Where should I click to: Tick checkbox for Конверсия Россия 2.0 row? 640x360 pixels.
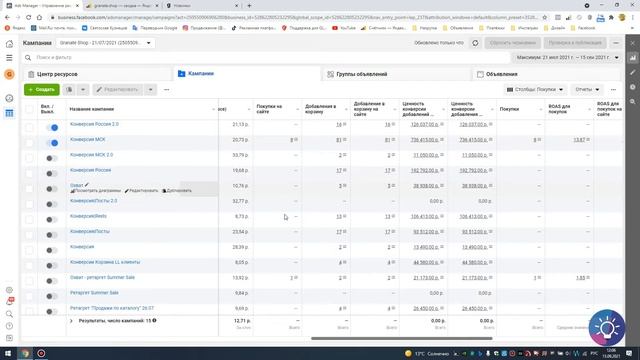pos(29,127)
